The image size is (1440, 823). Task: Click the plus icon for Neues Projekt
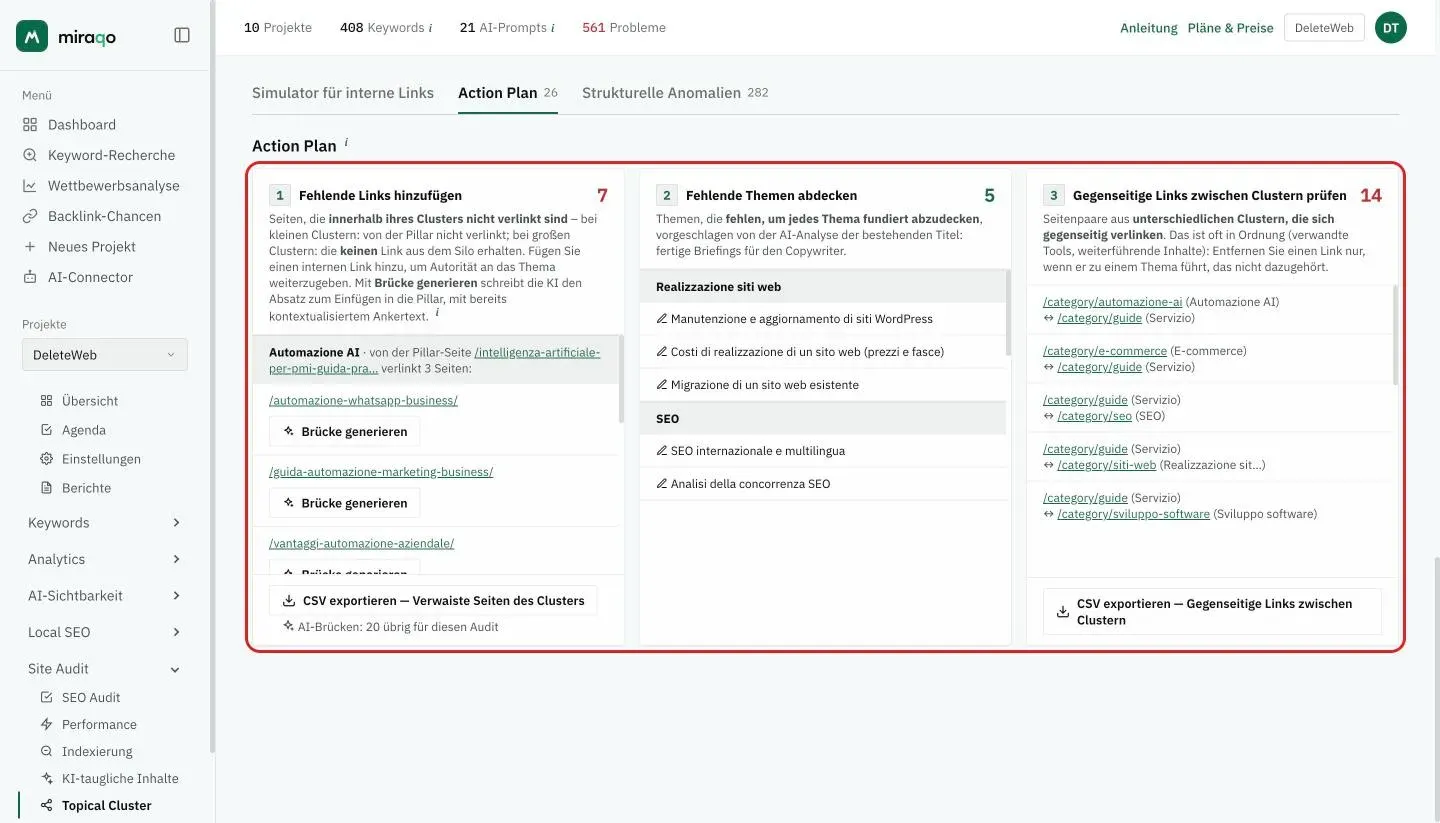[x=30, y=247]
